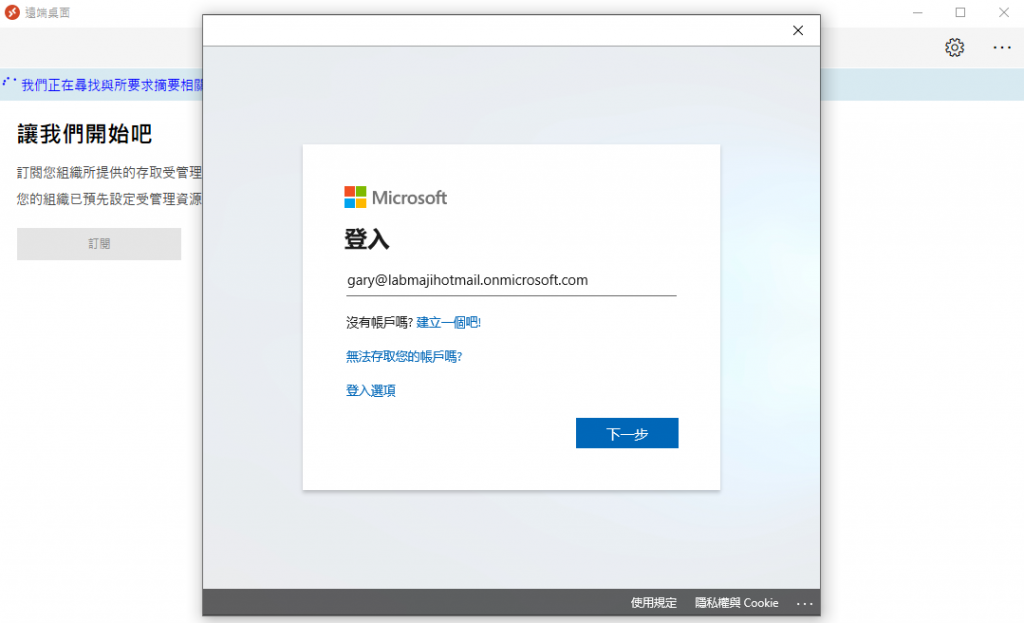1024x623 pixels.
Task: Open Remote Desktop settings gear
Action: (954, 48)
